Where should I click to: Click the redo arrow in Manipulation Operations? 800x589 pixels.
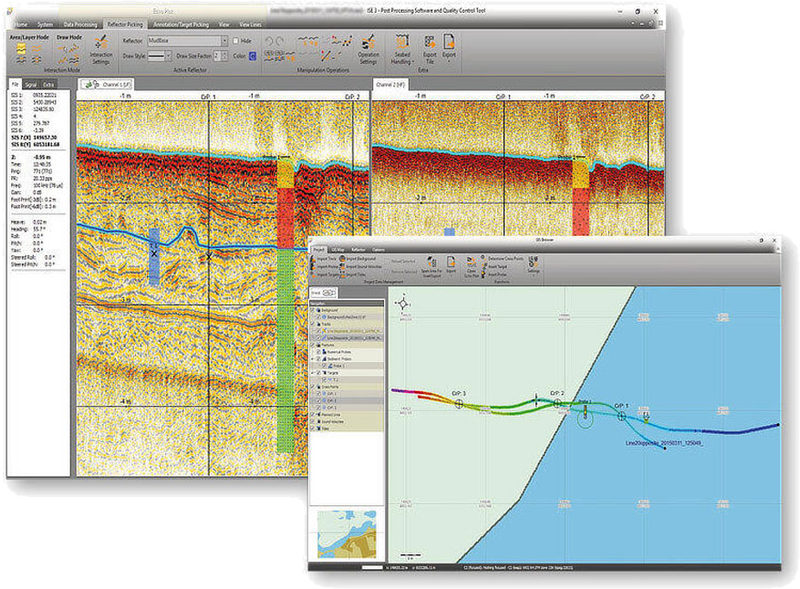pos(282,41)
